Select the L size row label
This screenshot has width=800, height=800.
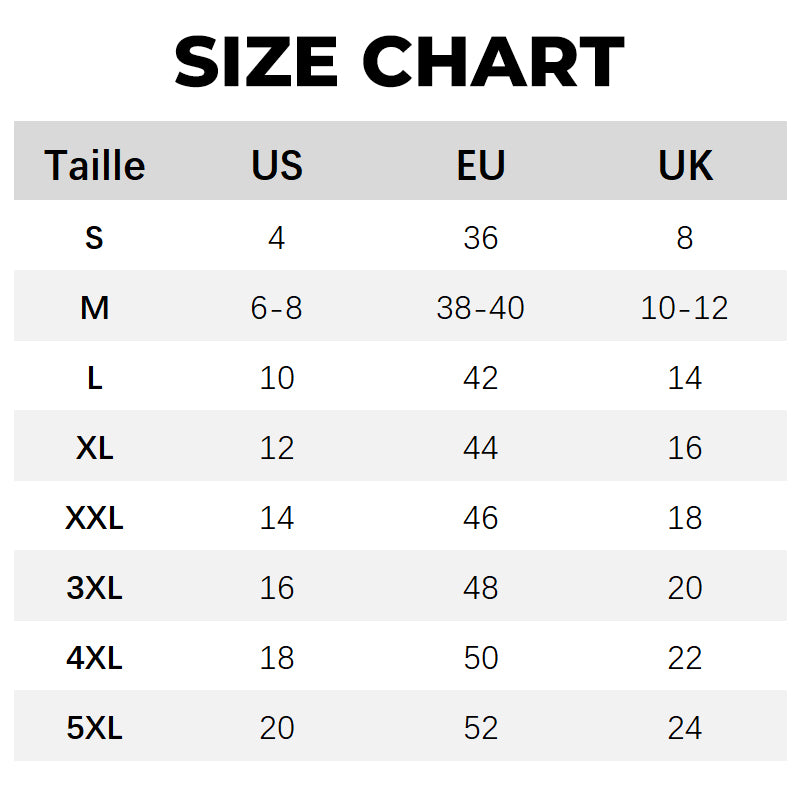[95, 378]
